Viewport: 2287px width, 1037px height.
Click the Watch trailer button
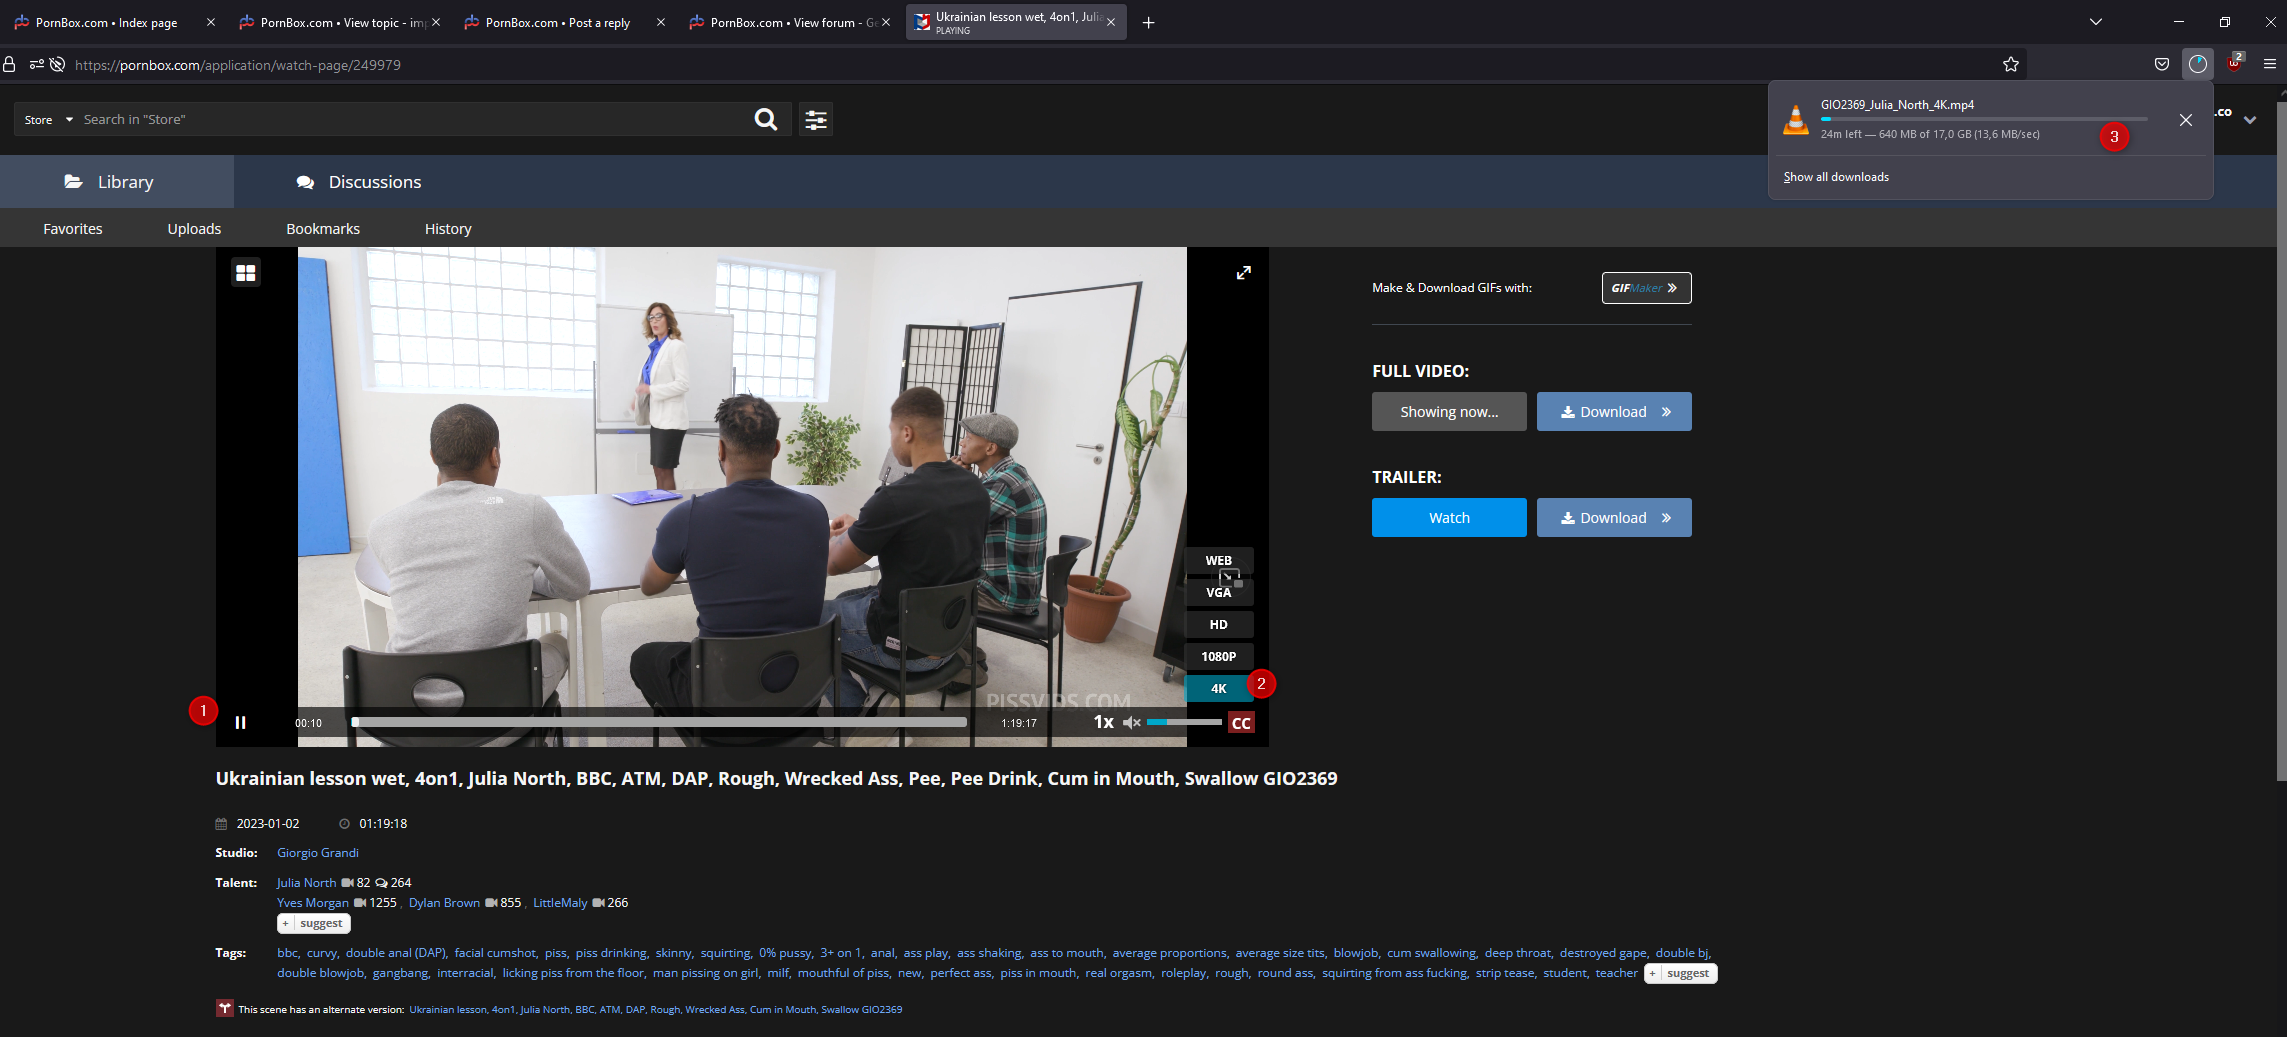[x=1448, y=518]
